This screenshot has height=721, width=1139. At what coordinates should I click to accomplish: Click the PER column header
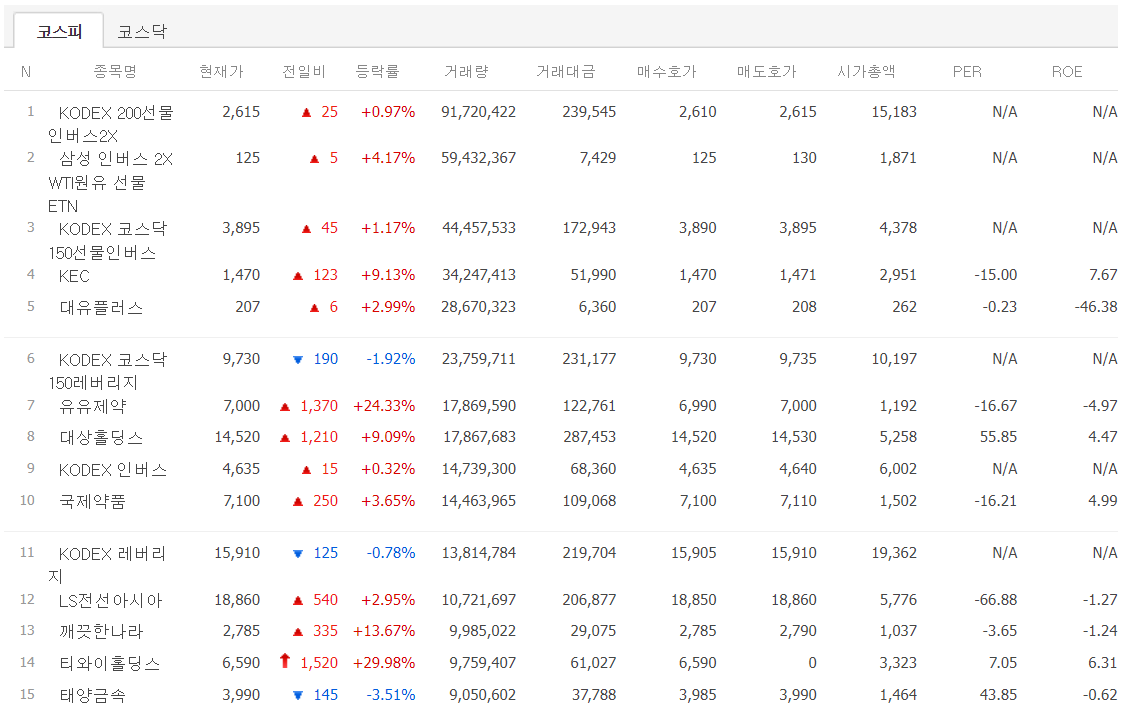(x=967, y=71)
